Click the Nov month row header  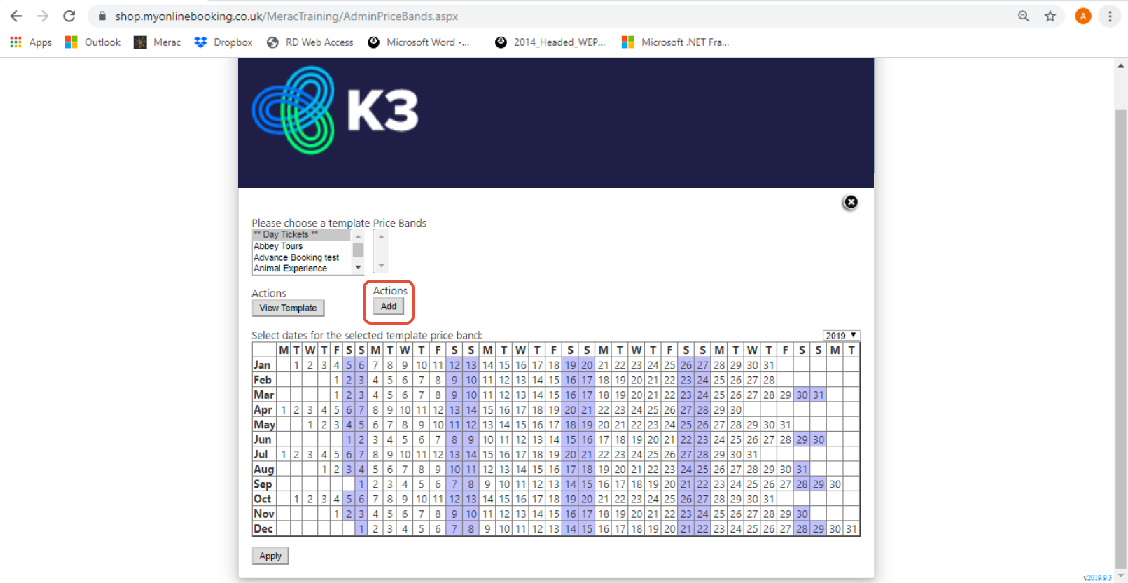pos(264,514)
